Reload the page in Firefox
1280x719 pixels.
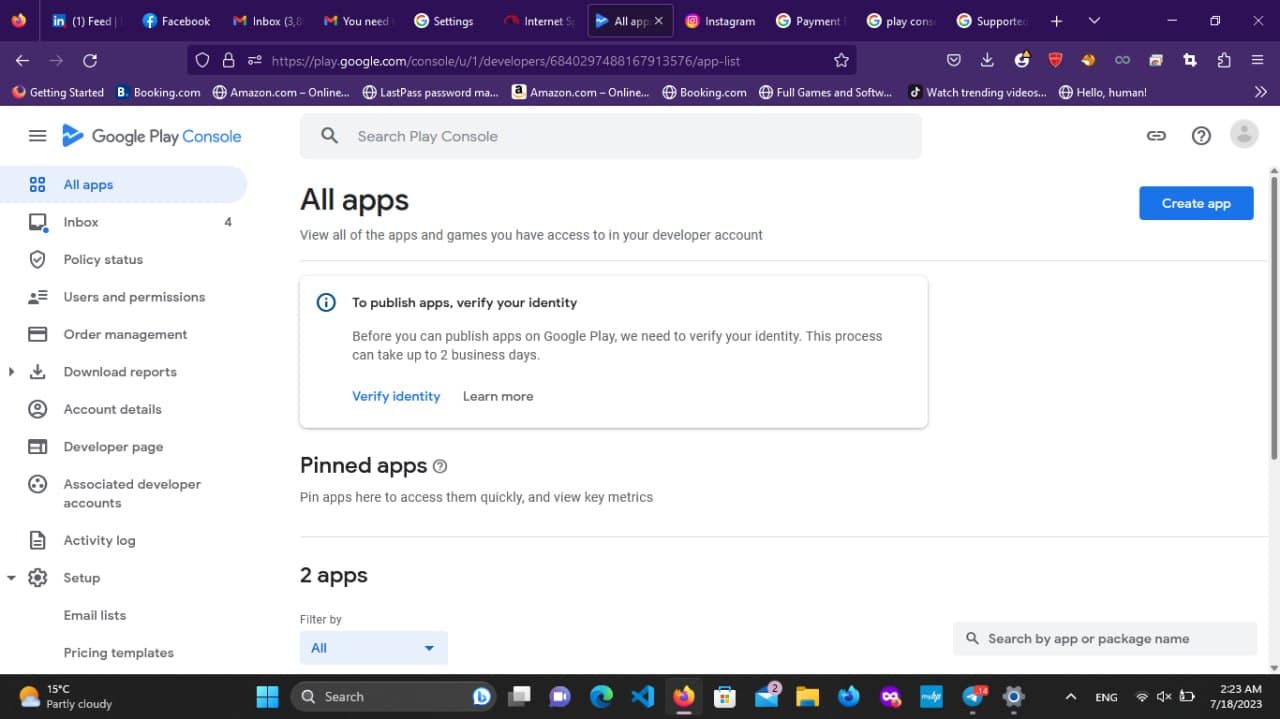tap(90, 60)
